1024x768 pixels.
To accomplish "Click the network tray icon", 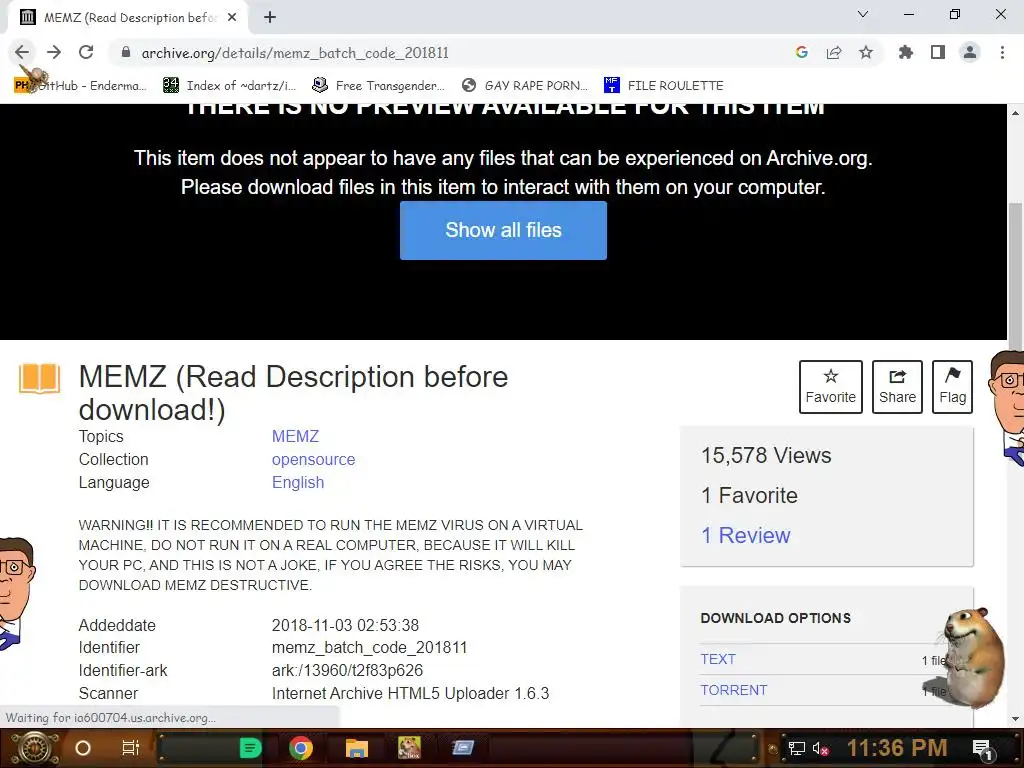I will 796,748.
